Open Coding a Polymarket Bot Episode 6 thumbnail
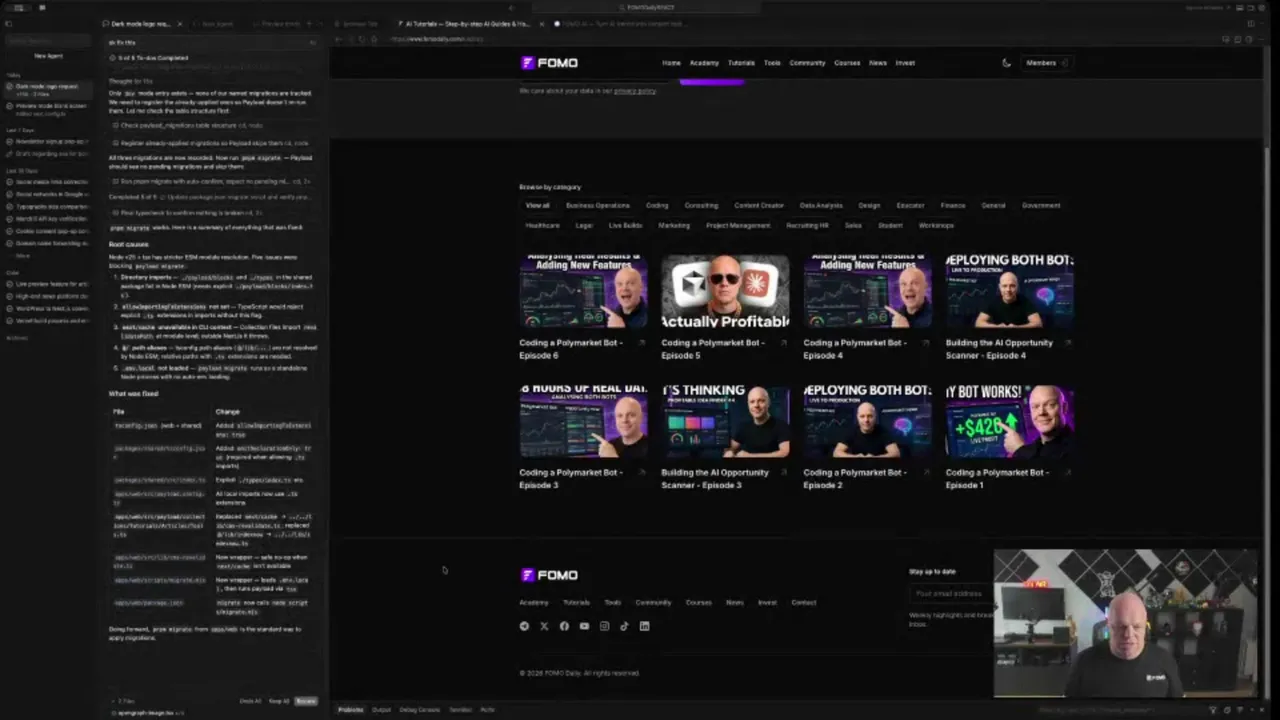 pos(584,291)
